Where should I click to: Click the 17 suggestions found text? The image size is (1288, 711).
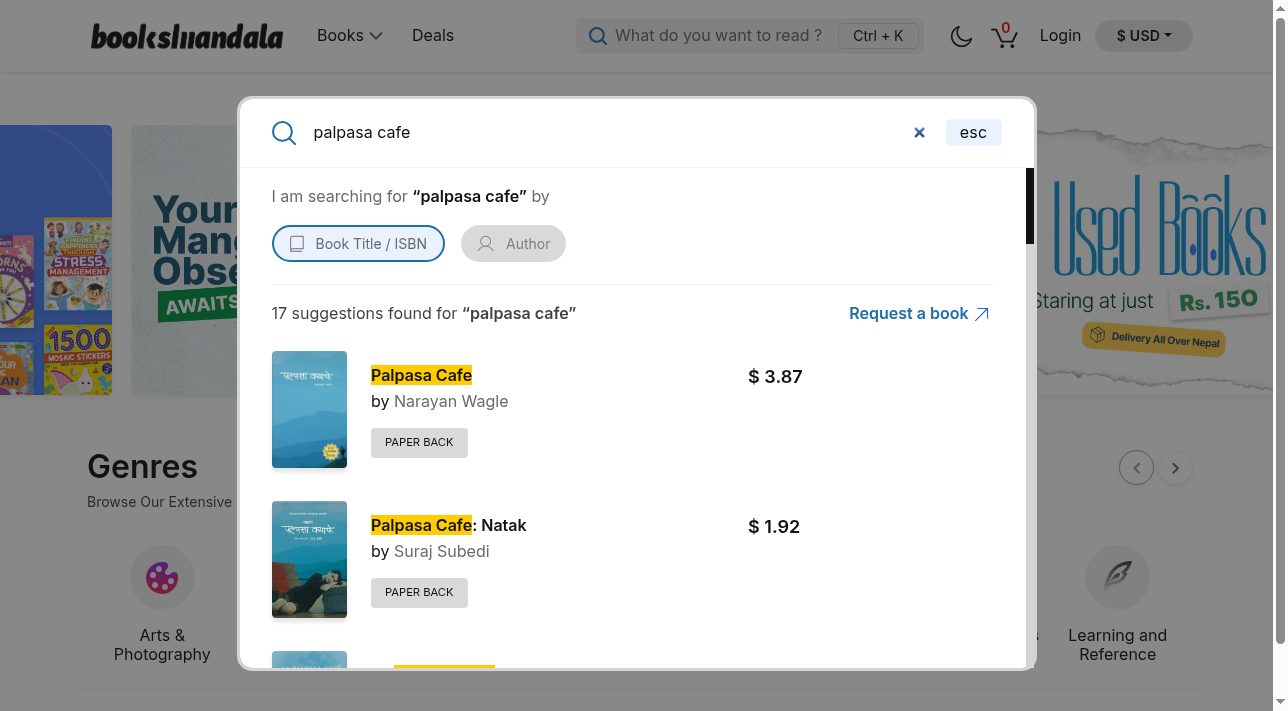point(424,313)
